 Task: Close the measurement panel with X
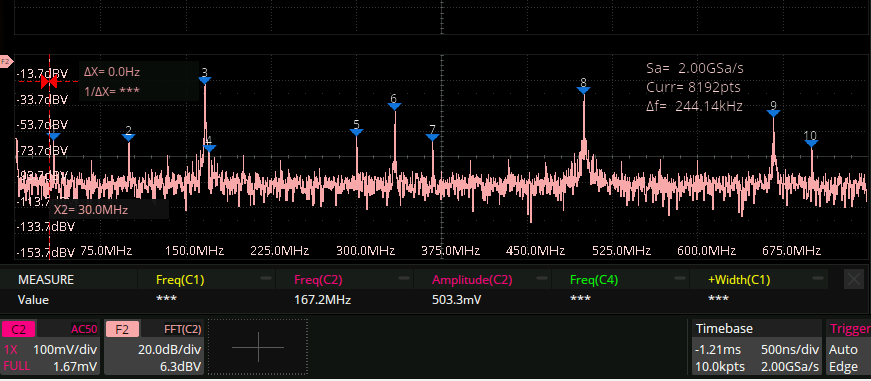click(x=853, y=279)
